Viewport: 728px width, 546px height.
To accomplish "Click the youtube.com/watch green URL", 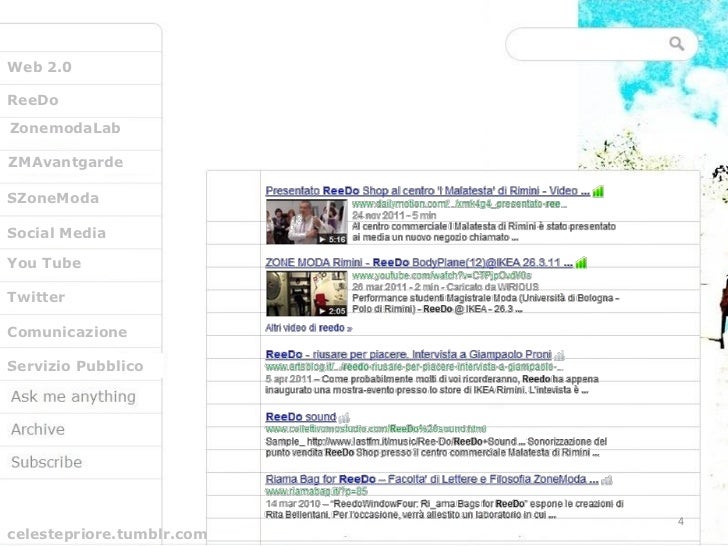I will click(442, 276).
